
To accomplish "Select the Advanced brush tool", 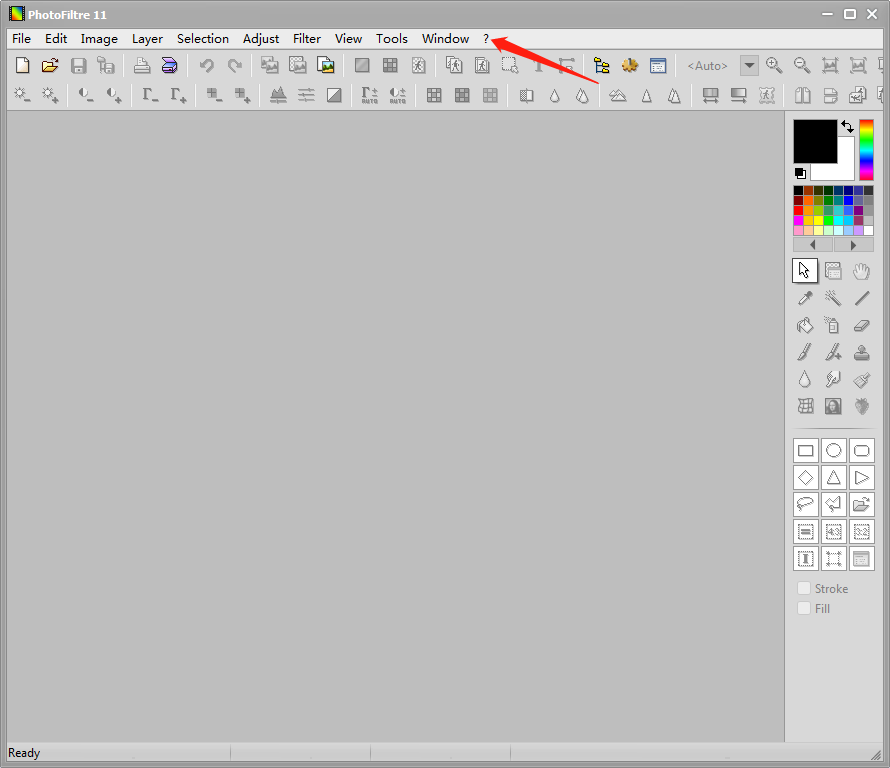I will click(833, 352).
